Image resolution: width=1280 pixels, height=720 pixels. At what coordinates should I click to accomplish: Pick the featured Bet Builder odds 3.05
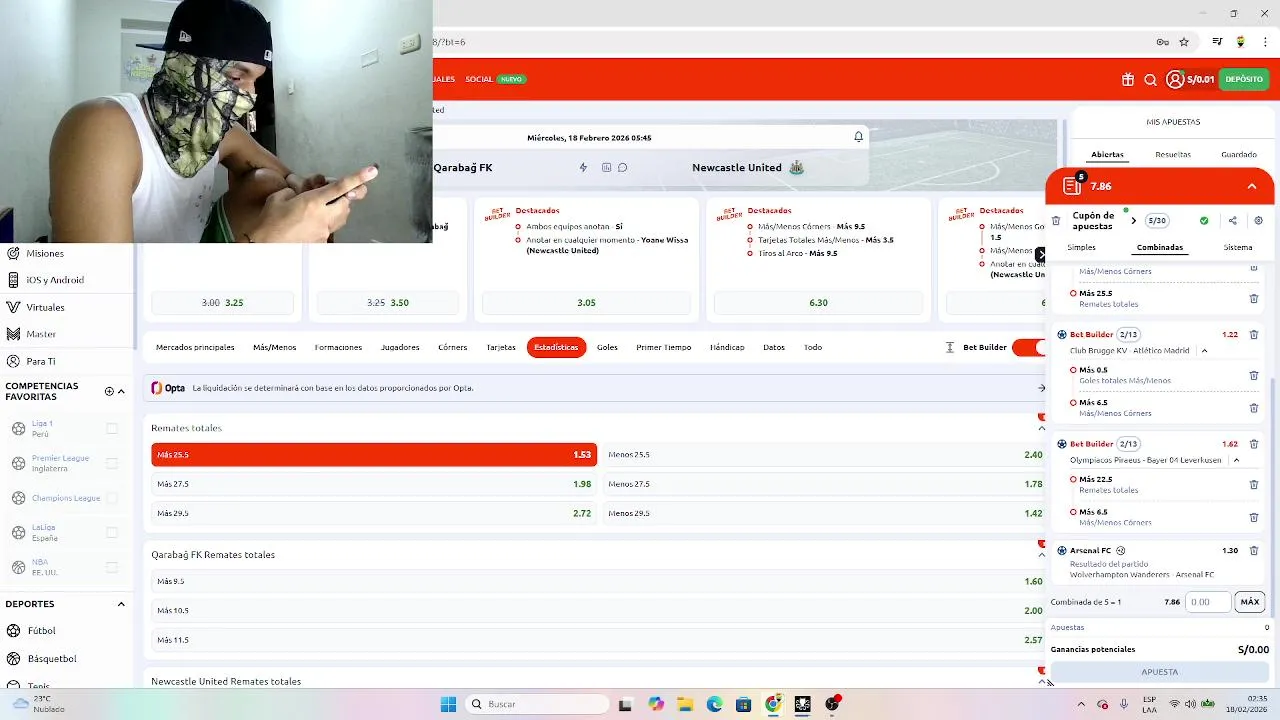tap(586, 302)
